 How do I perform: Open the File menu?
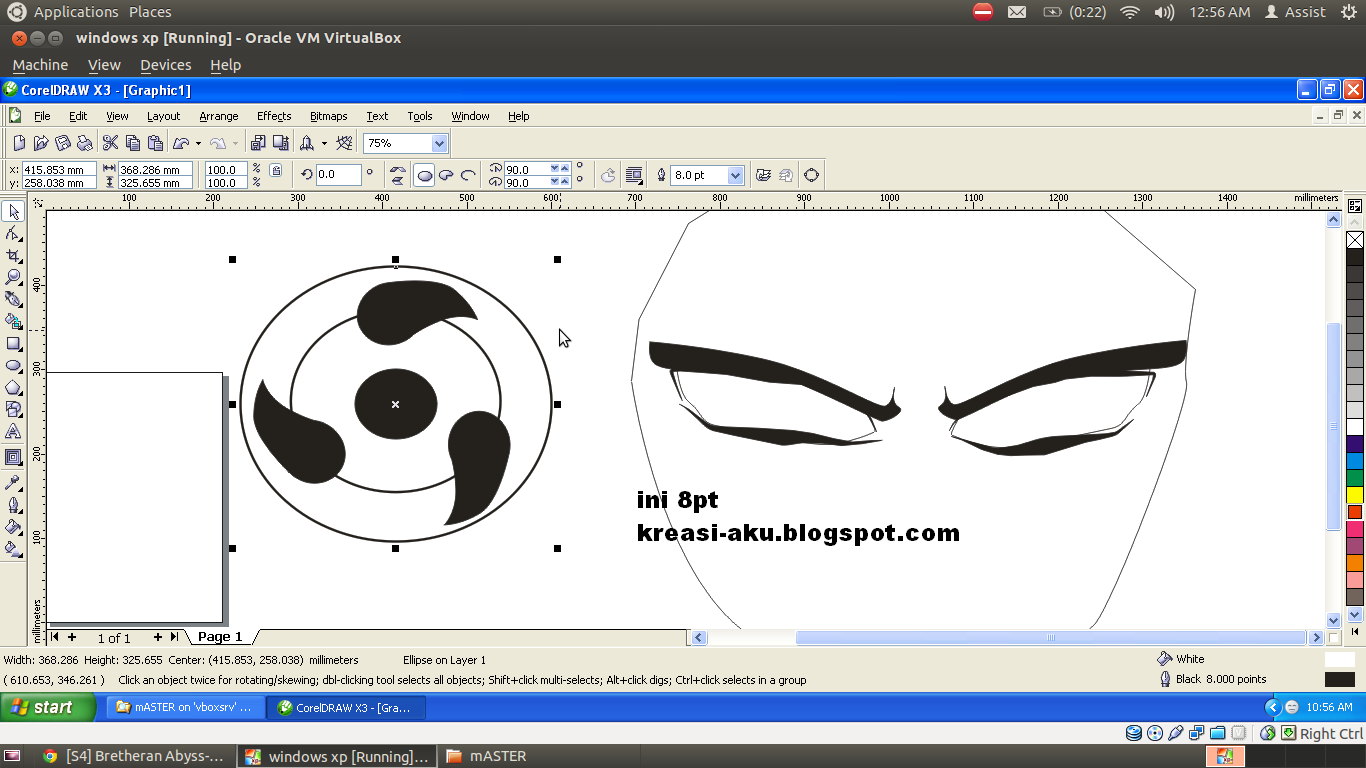click(42, 116)
